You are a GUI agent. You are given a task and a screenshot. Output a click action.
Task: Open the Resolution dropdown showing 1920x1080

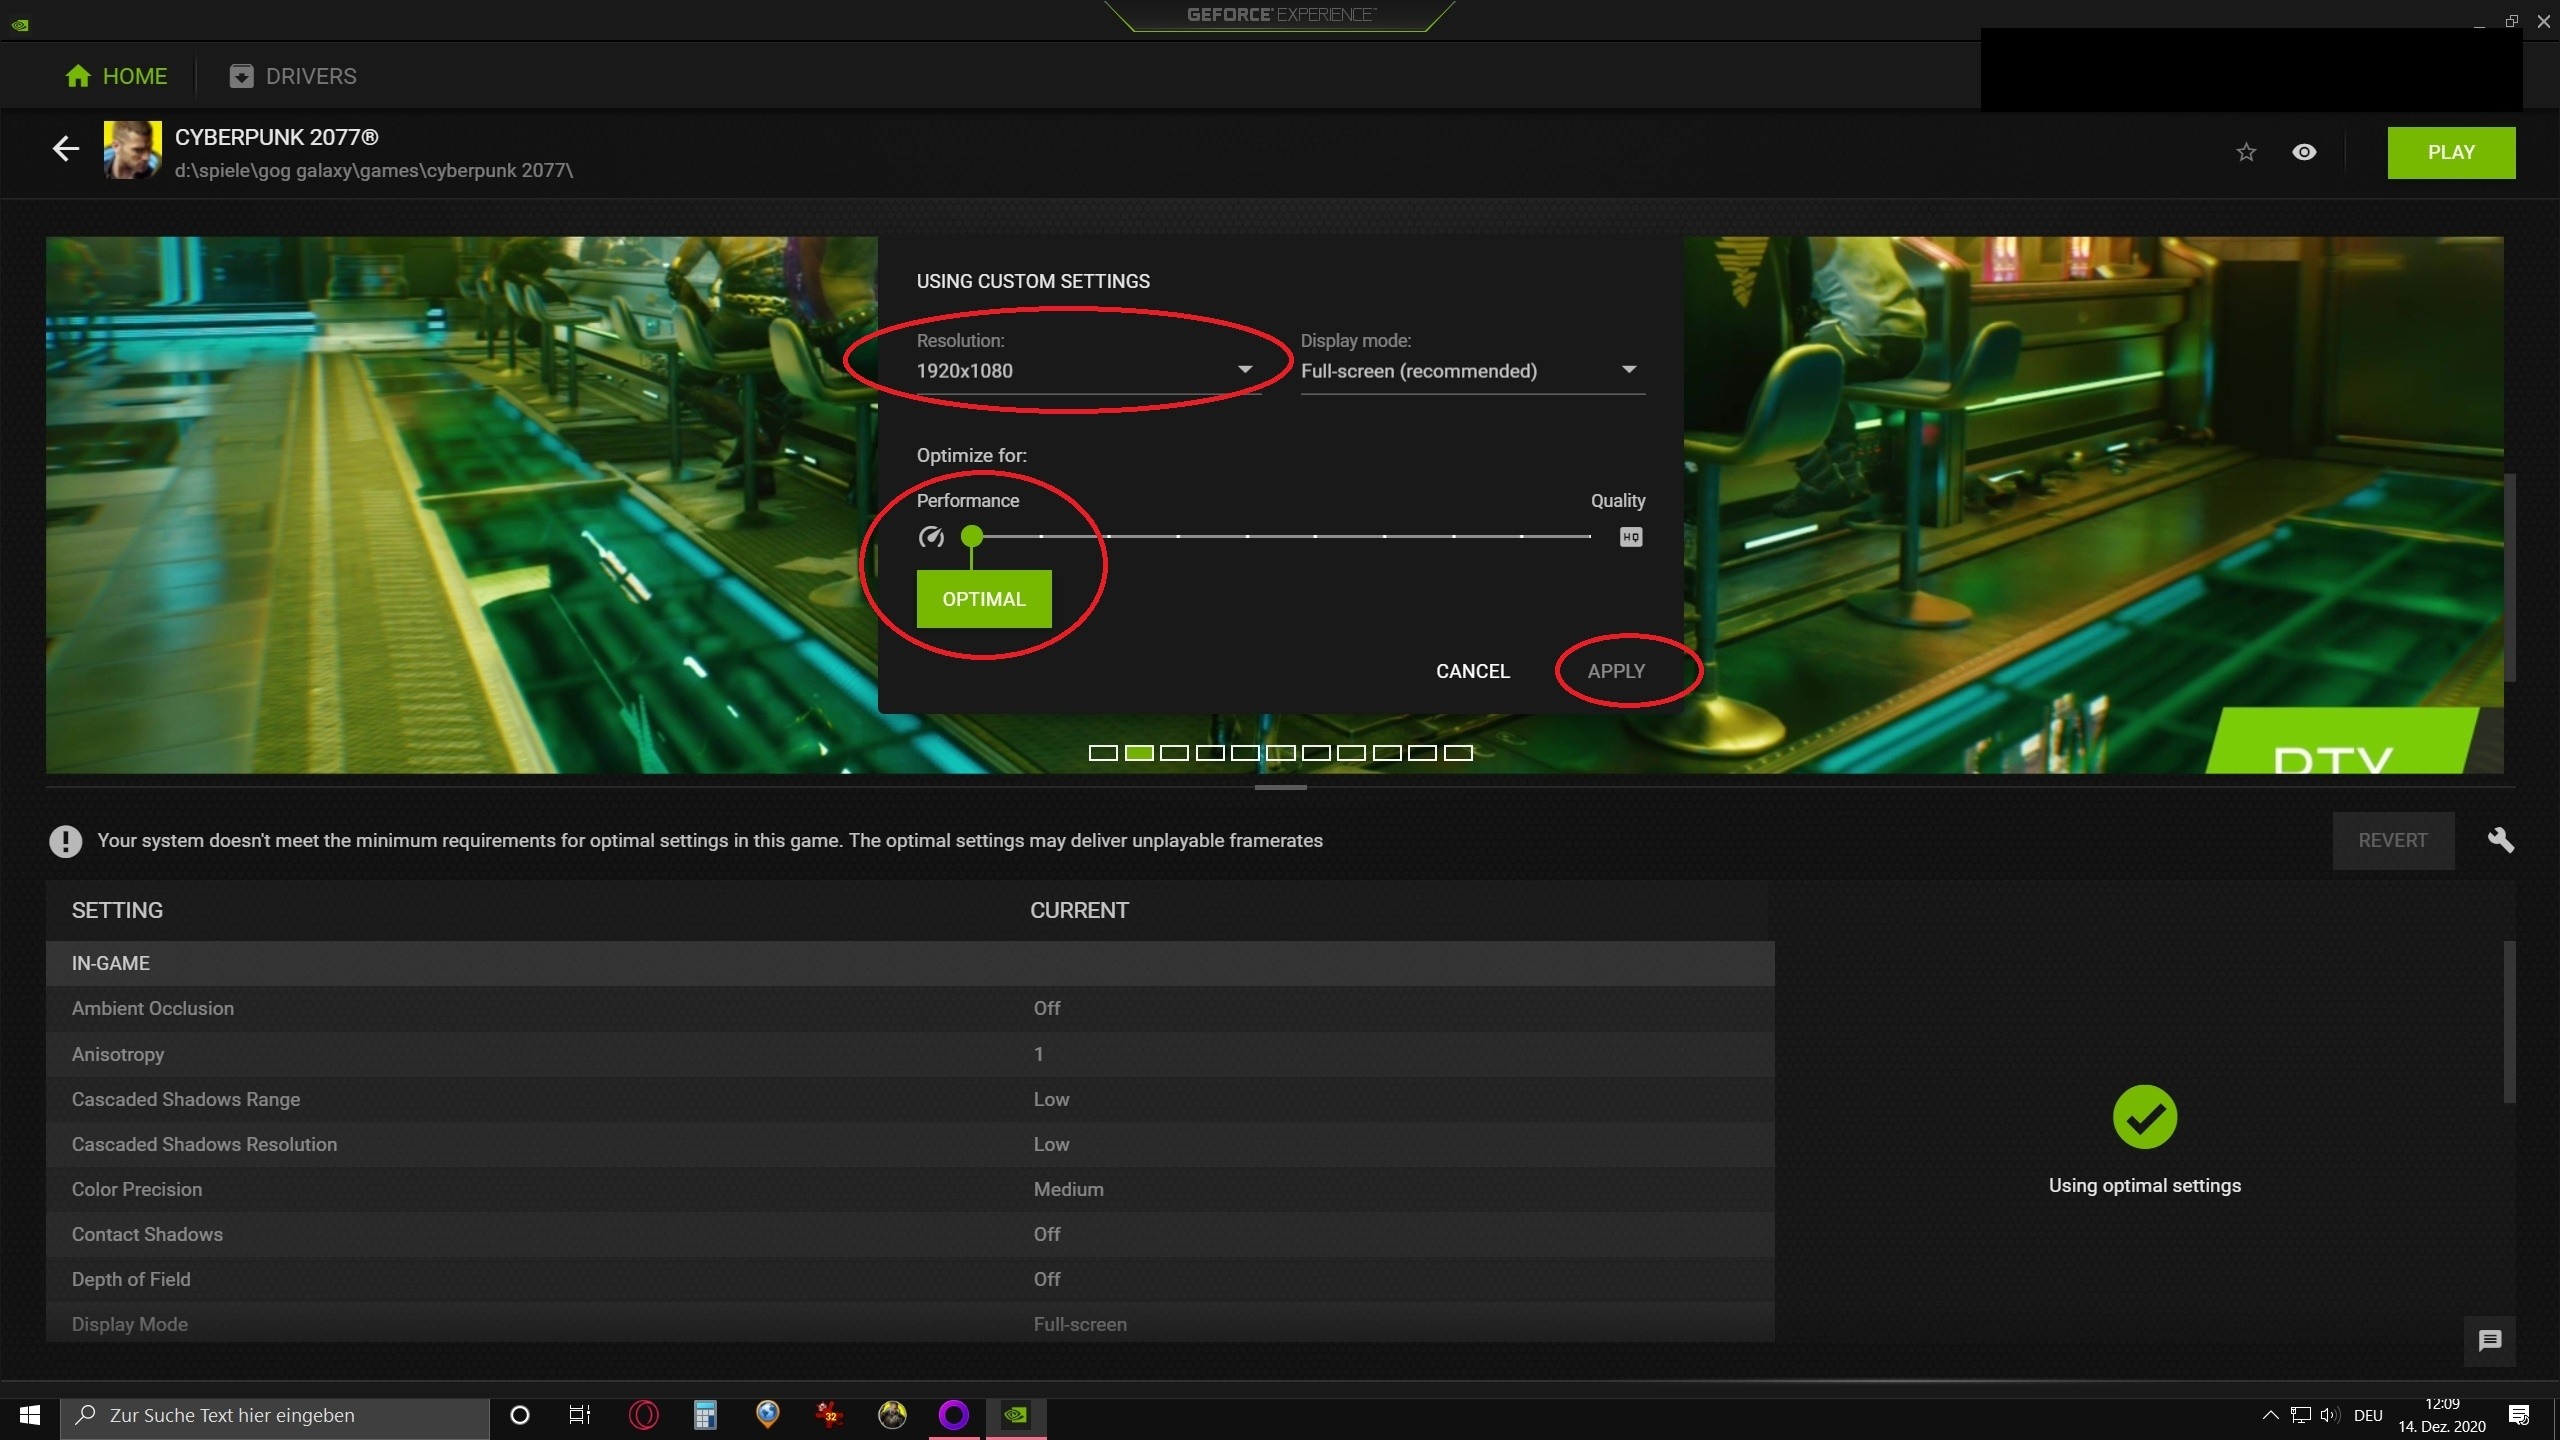1088,371
